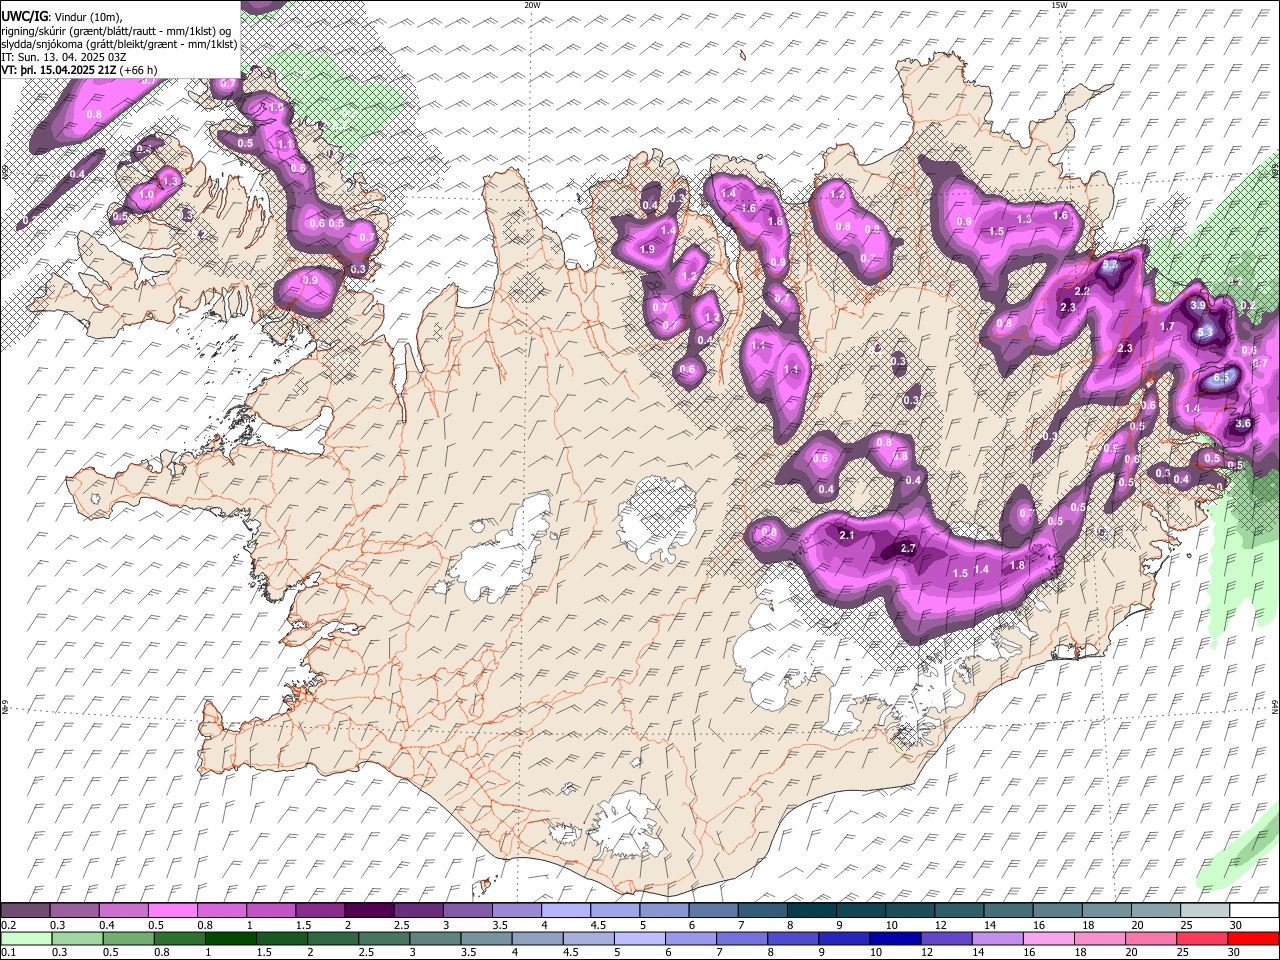Click the 2.1 precipitation value on map

pyautogui.click(x=847, y=536)
